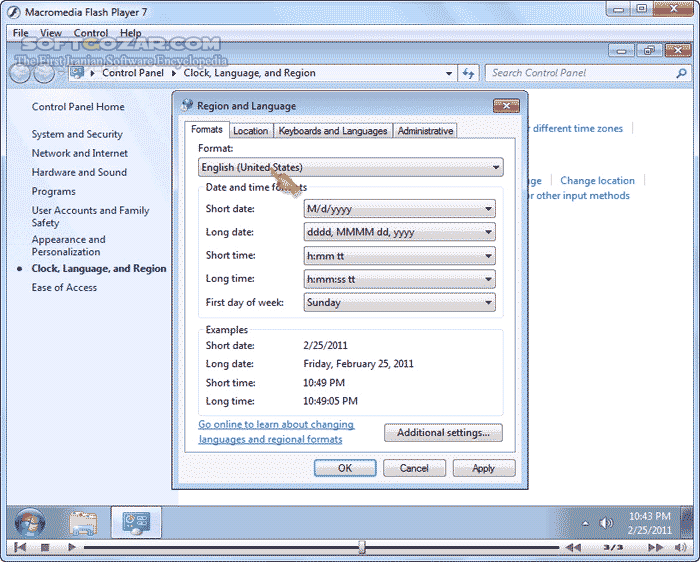The width and height of the screenshot is (700, 562).
Task: Click the volume speaker tray icon
Action: click(x=606, y=522)
